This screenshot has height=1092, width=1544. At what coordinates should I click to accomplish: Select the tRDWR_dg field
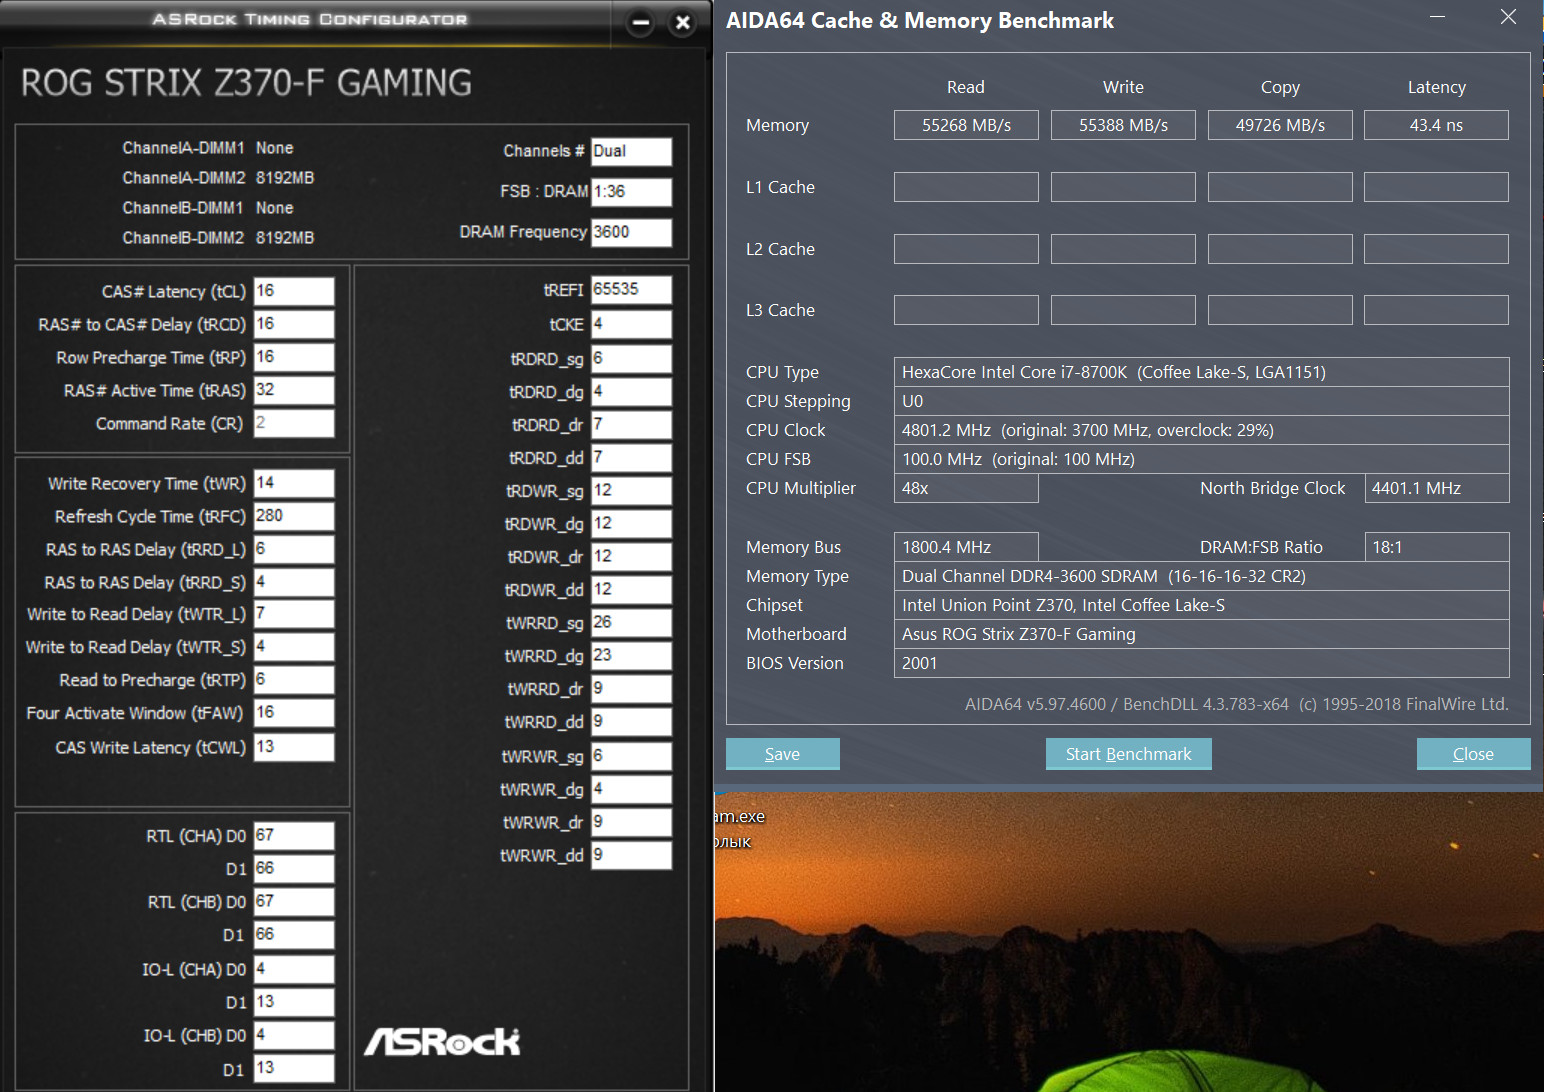tap(631, 524)
